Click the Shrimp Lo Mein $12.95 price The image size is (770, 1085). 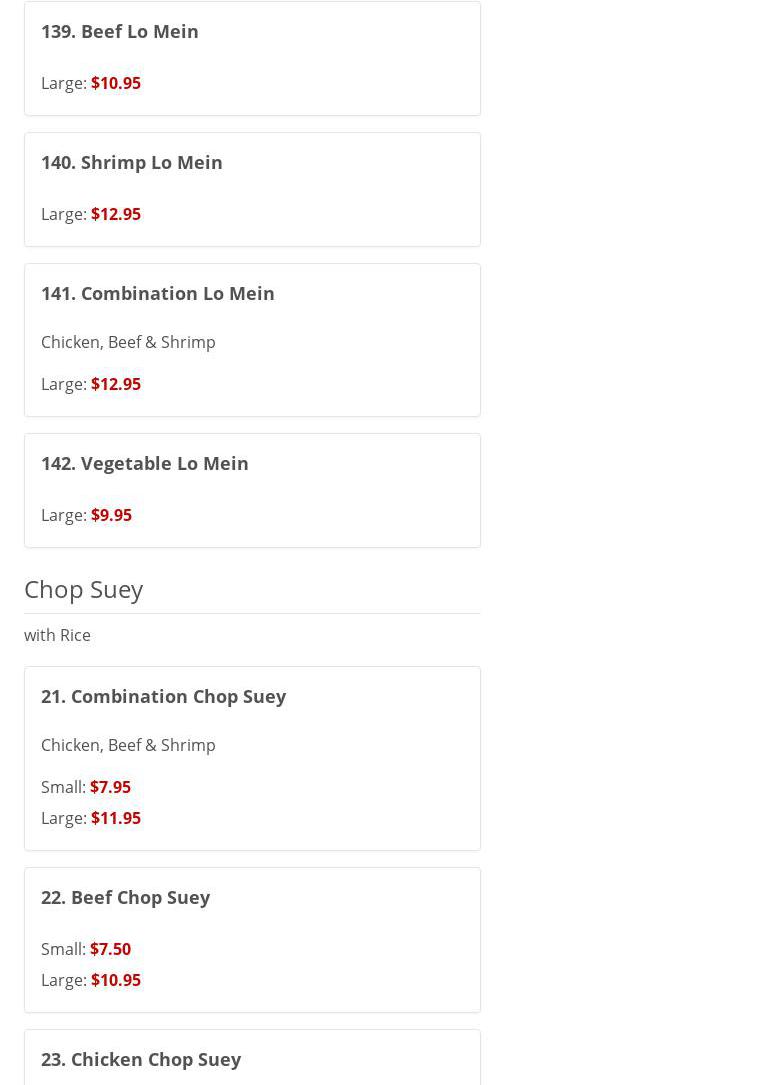116,214
